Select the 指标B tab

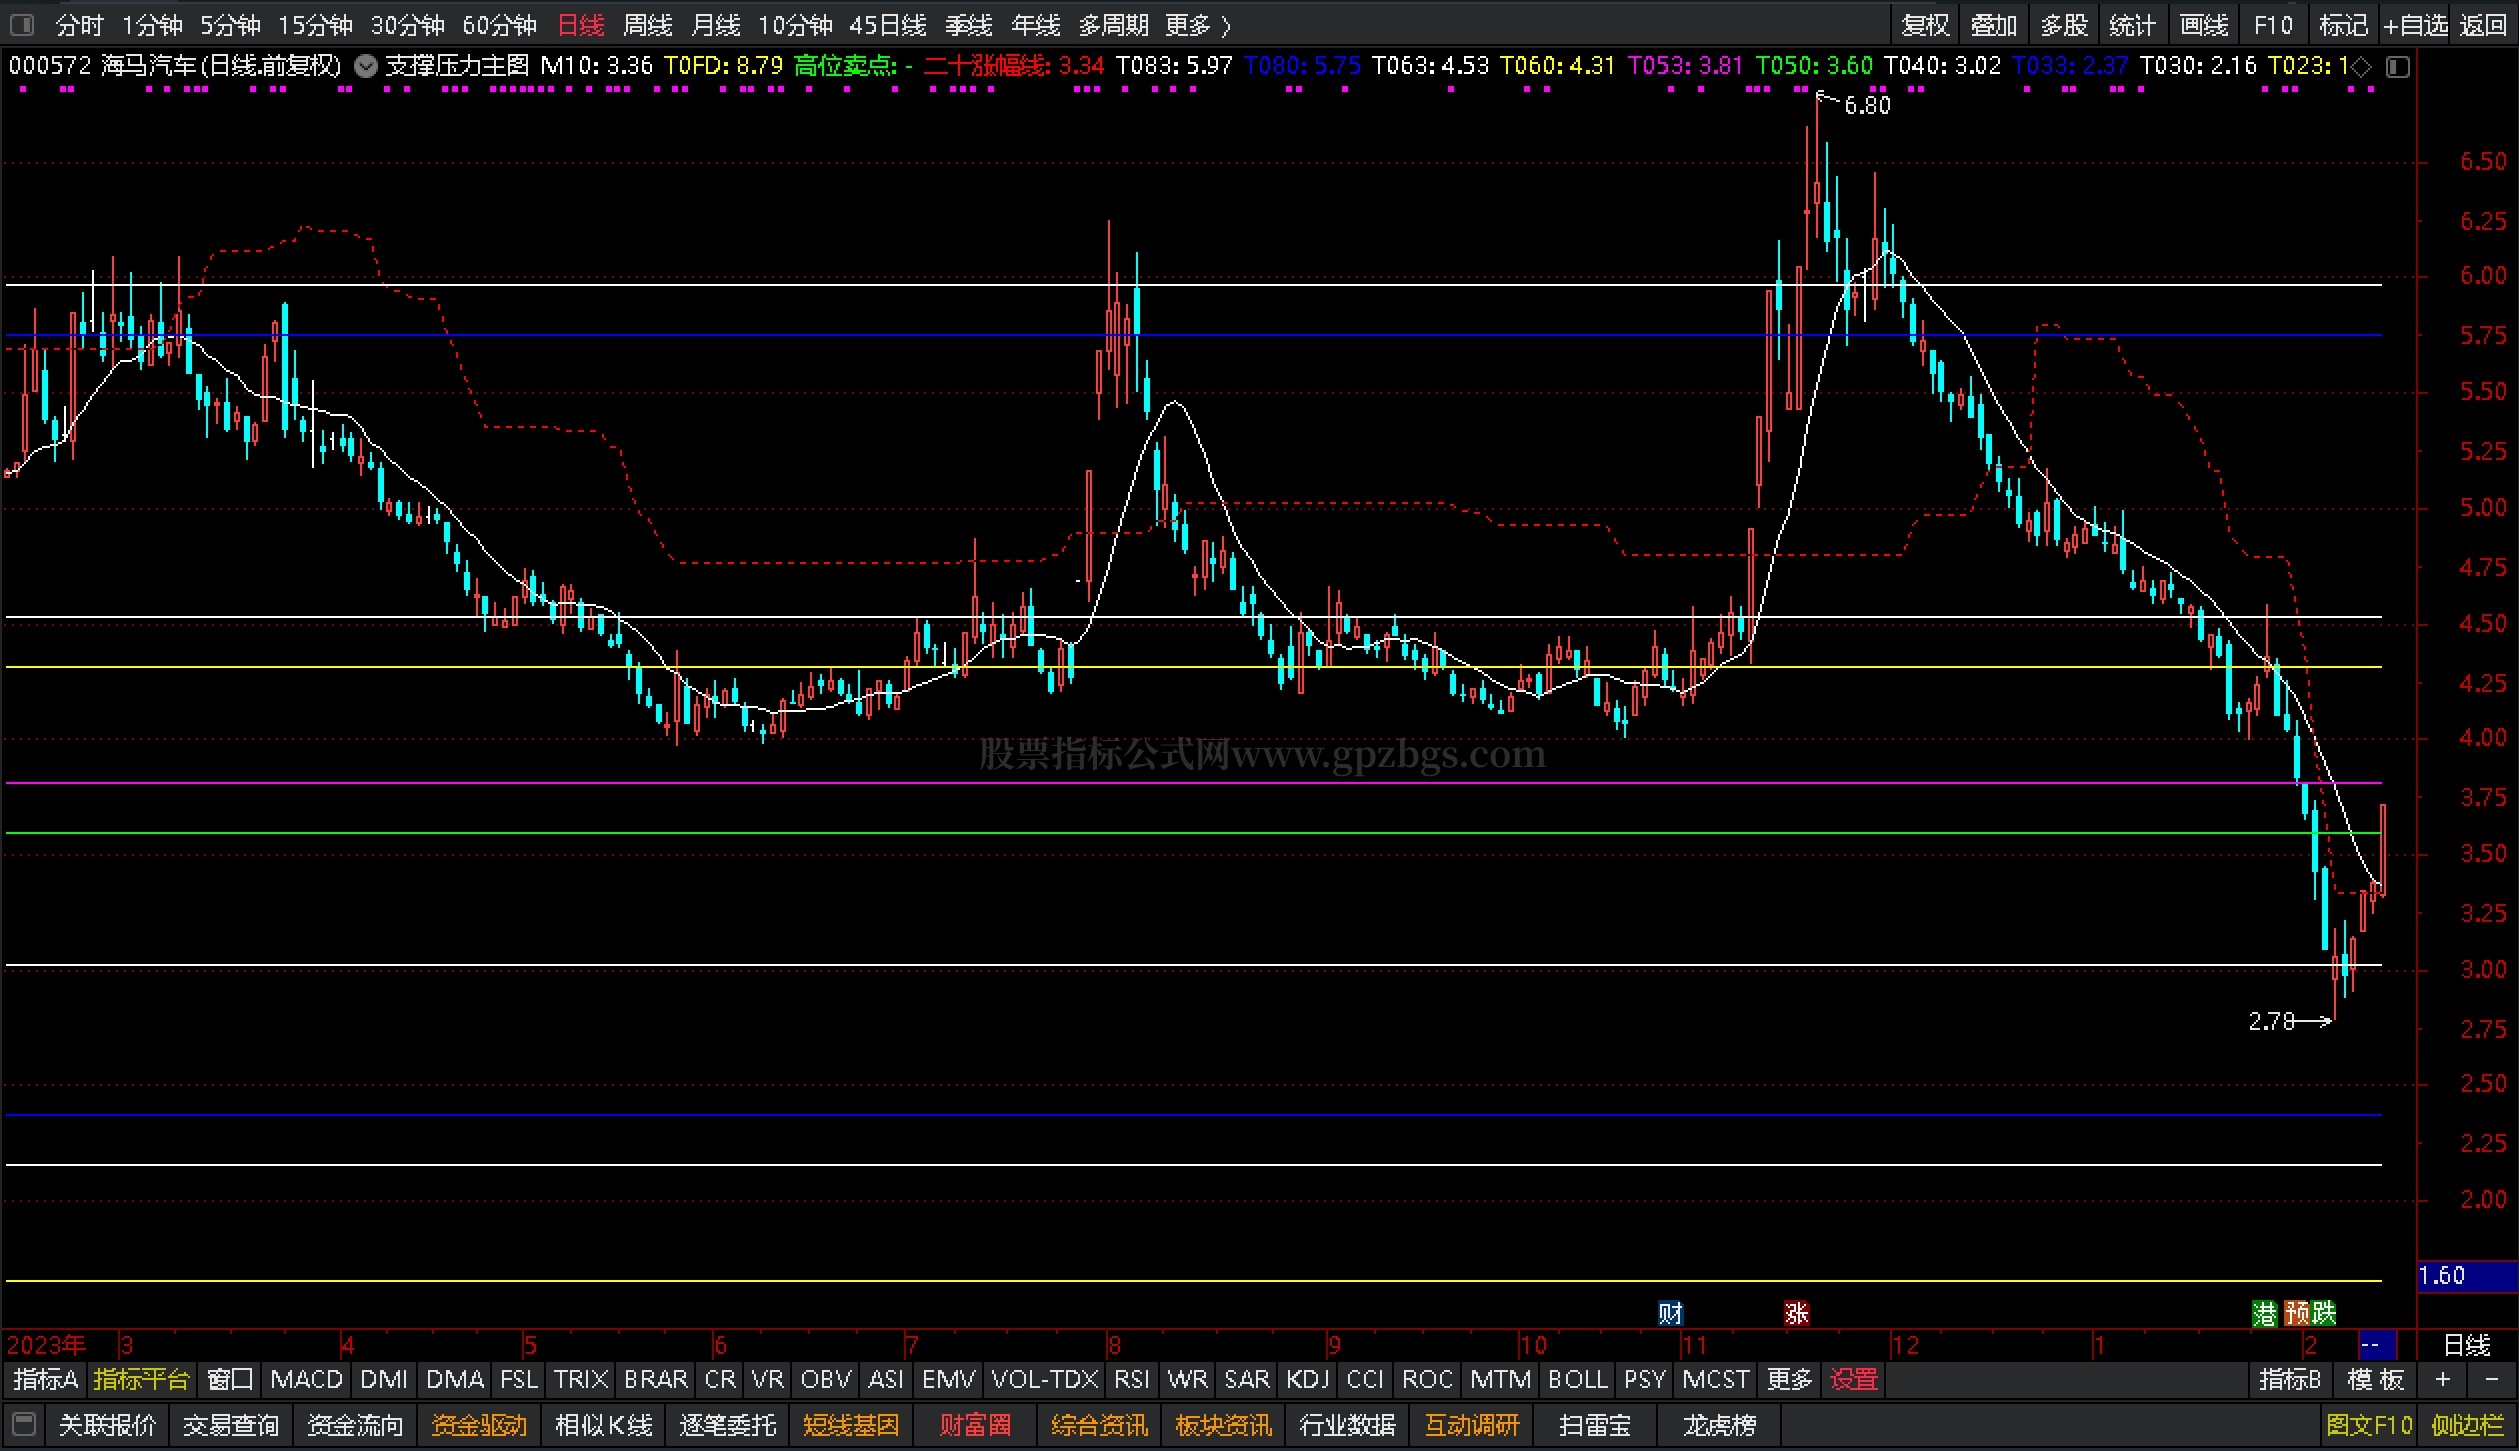click(x=2290, y=1380)
